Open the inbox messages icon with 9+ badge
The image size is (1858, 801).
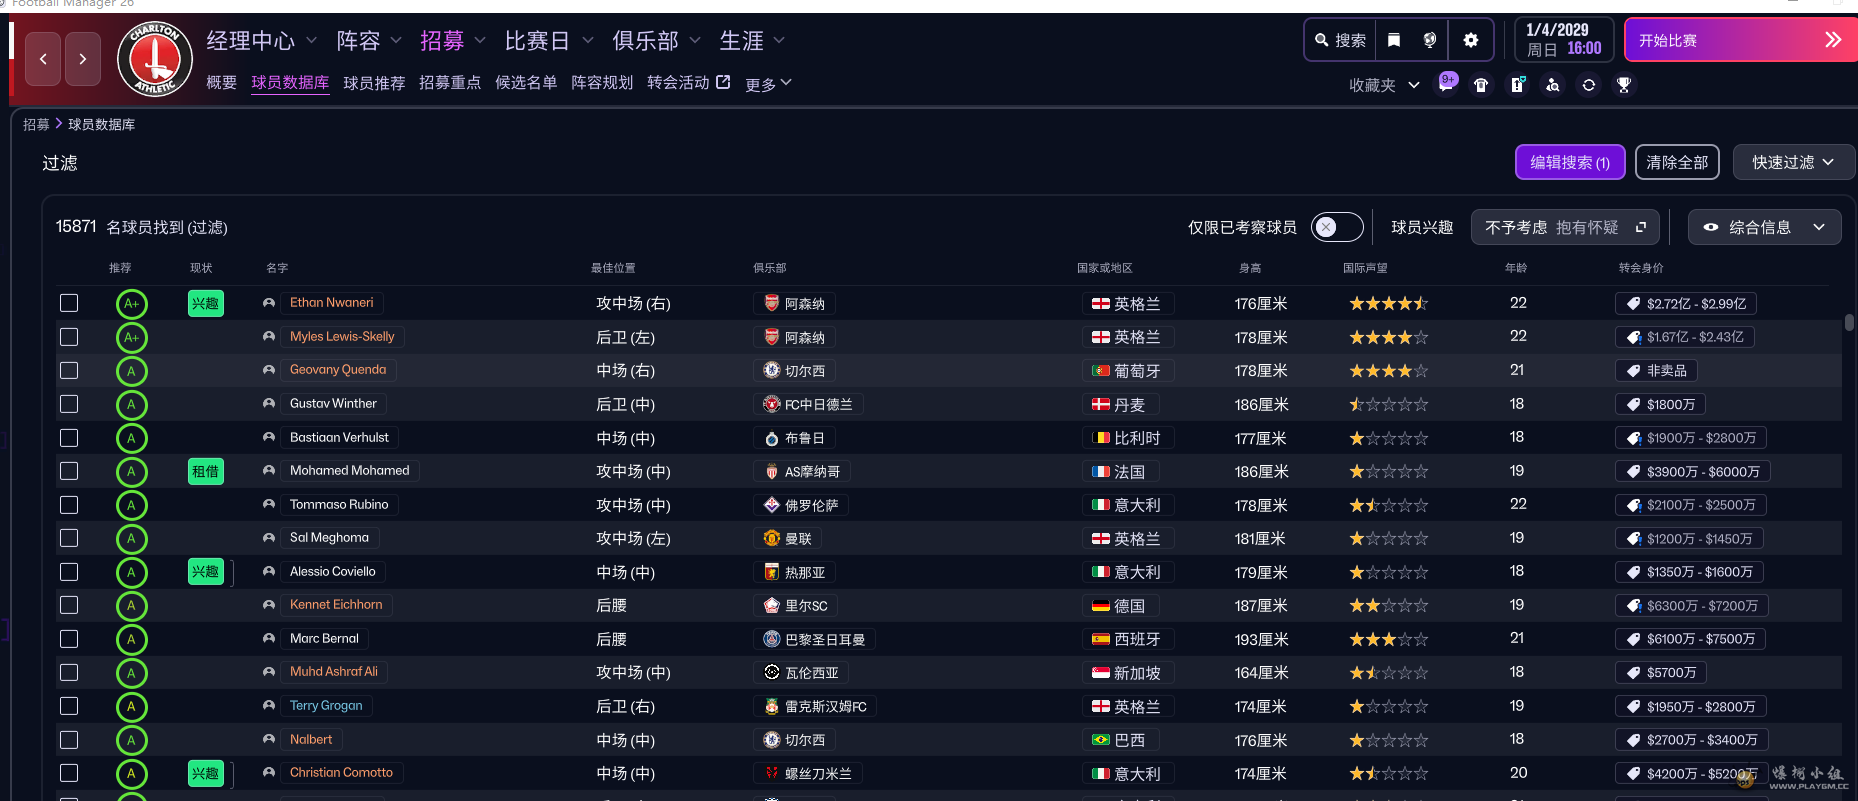pyautogui.click(x=1446, y=85)
